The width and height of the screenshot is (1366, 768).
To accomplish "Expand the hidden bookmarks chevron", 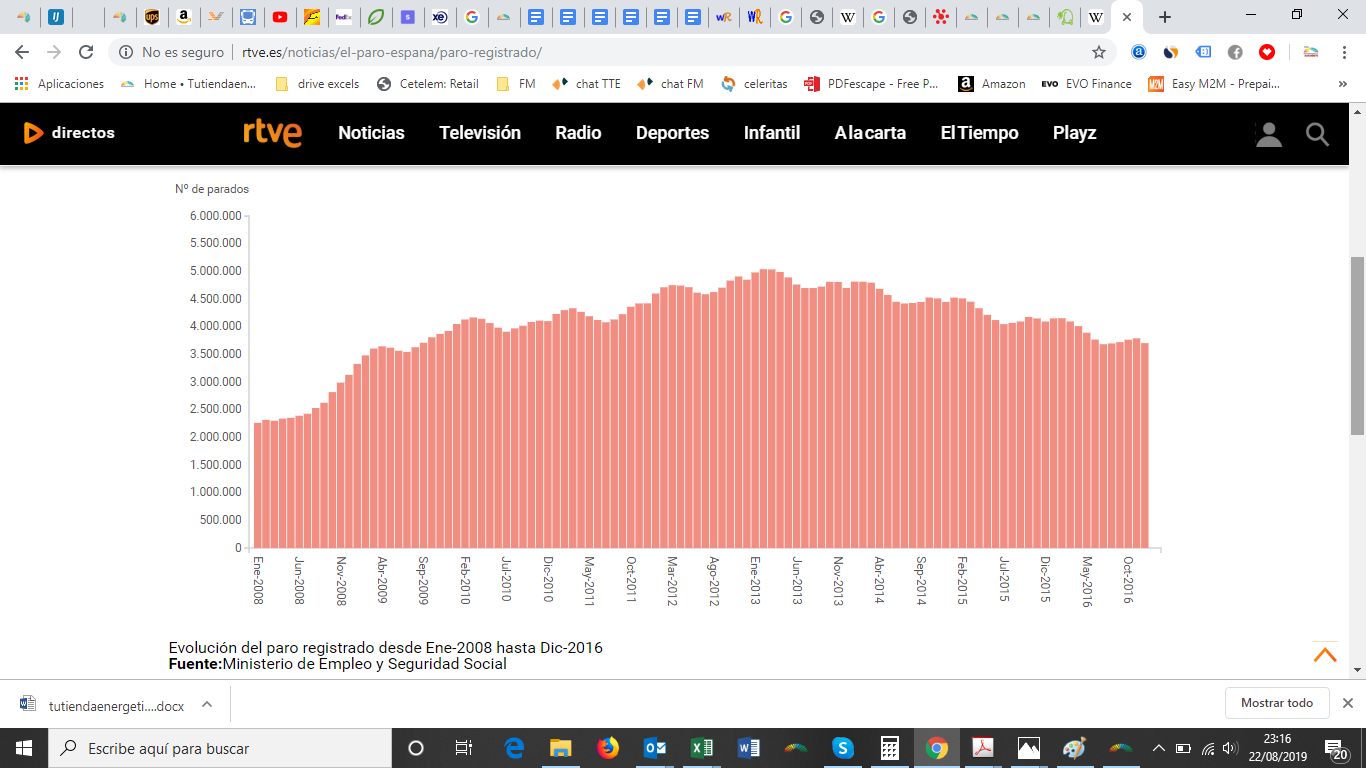I will pos(1342,84).
